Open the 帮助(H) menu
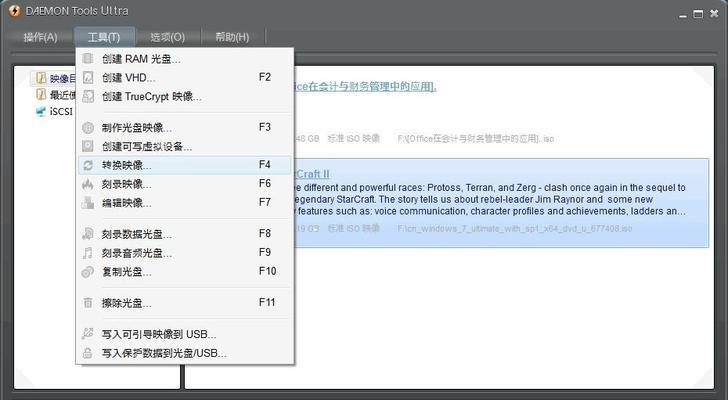The width and height of the screenshot is (728, 400). coord(232,37)
